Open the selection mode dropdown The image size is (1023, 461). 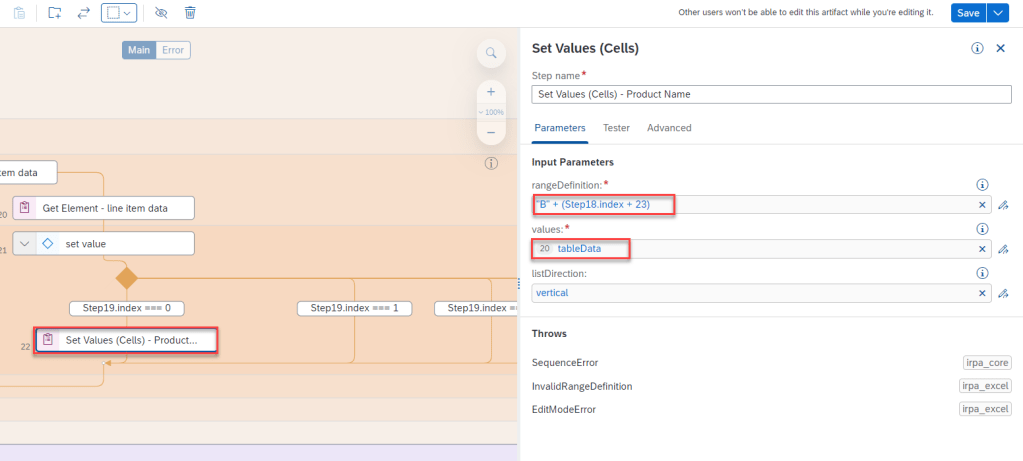pos(119,13)
